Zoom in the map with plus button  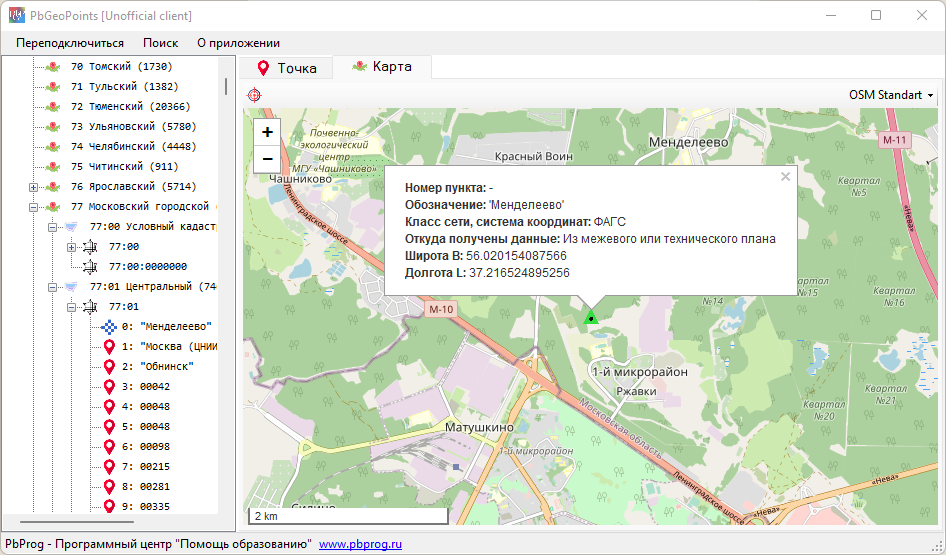(x=267, y=132)
